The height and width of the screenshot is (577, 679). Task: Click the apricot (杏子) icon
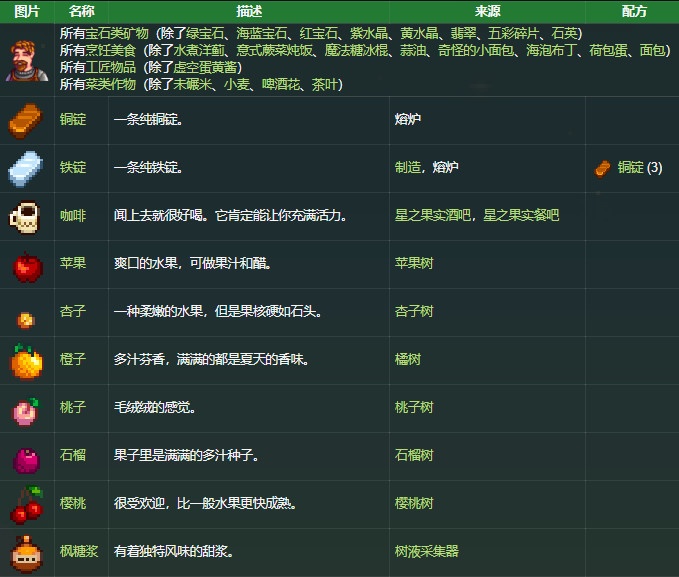click(26, 320)
